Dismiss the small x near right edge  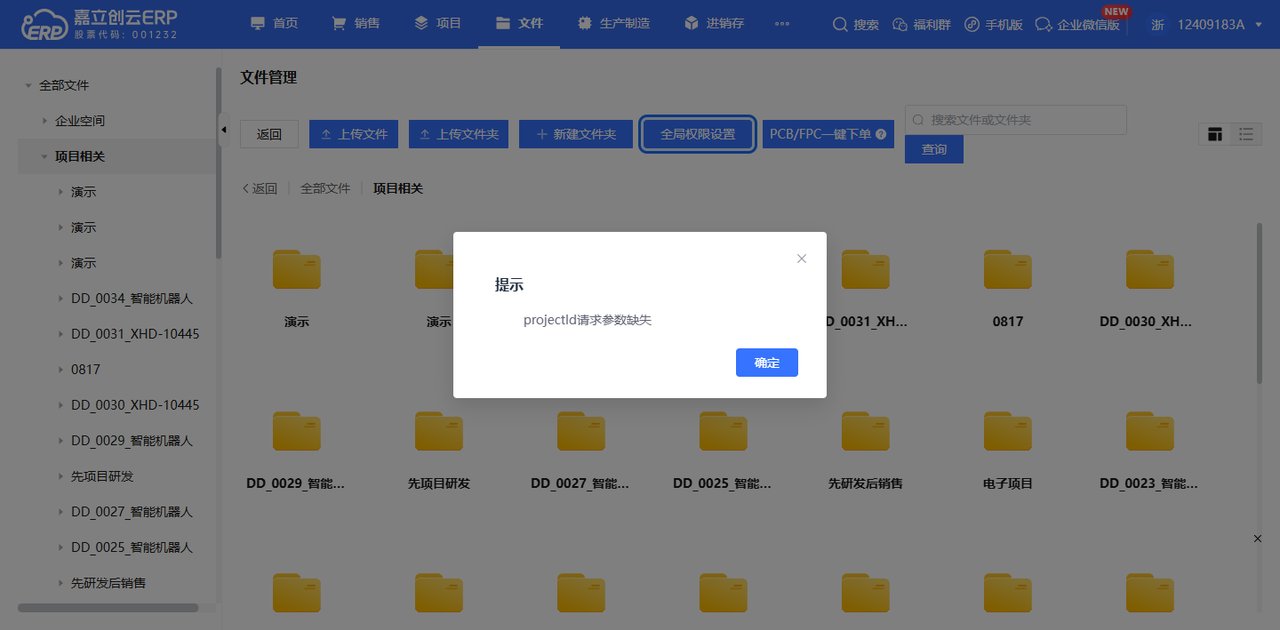coord(1258,539)
